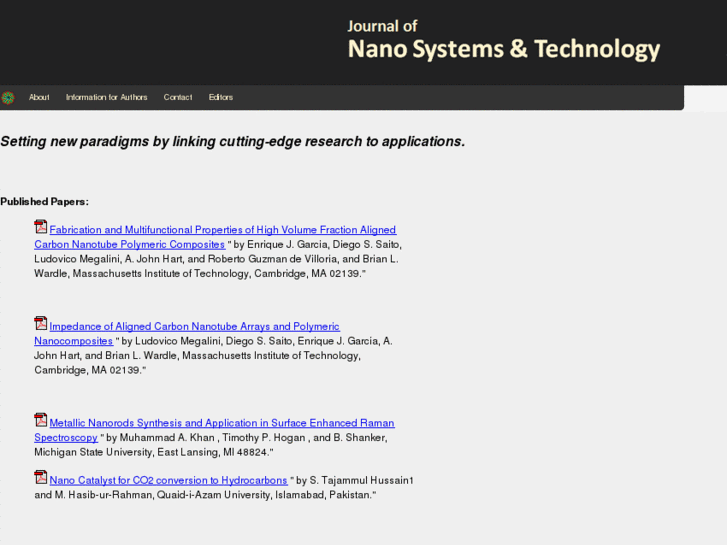Click PDF icon beside Fabrication and Multifunctional Properties paper
The width and height of the screenshot is (727, 545).
(x=41, y=227)
